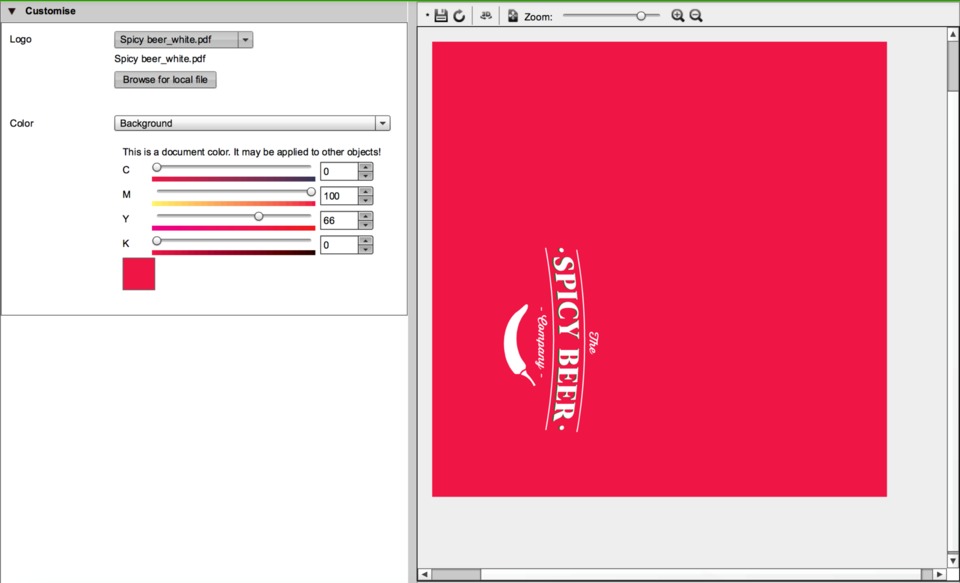The image size is (960, 583).
Task: Increase M value with up stepper arrow
Action: click(366, 192)
